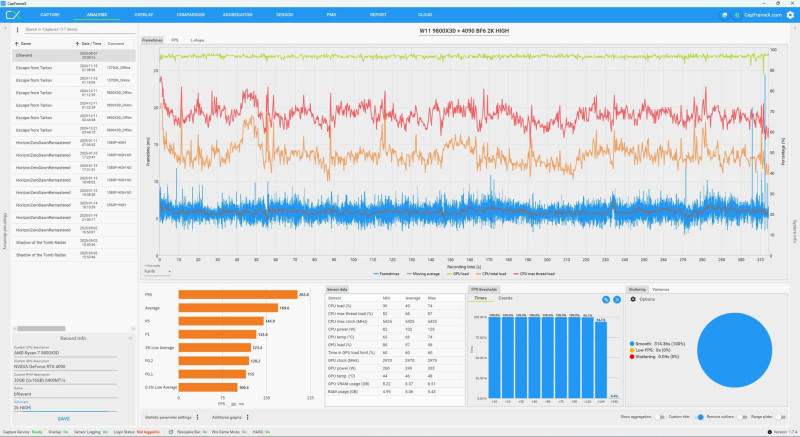Screen dimensions: 800x437
Task: Open the SENSOR tab
Action: 284,15
